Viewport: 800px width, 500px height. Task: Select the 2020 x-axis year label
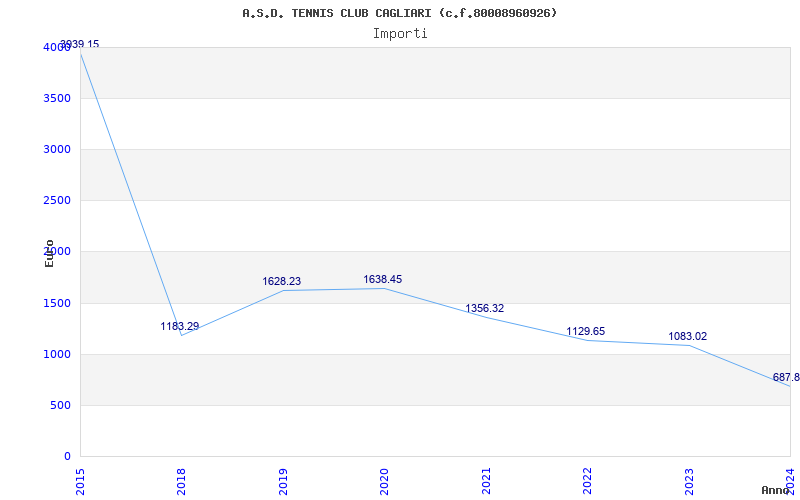pyautogui.click(x=385, y=480)
